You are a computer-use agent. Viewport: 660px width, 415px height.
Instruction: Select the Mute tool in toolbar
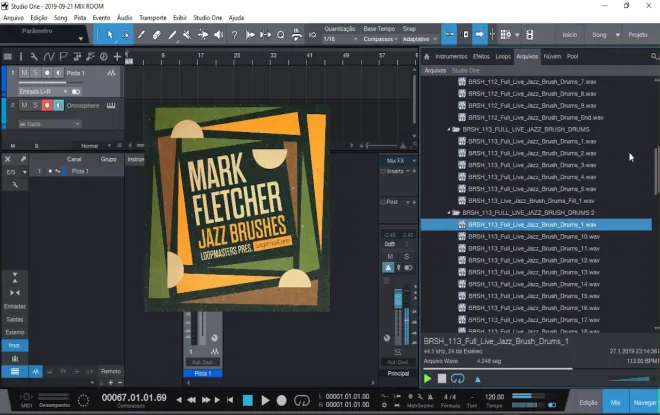(187, 35)
